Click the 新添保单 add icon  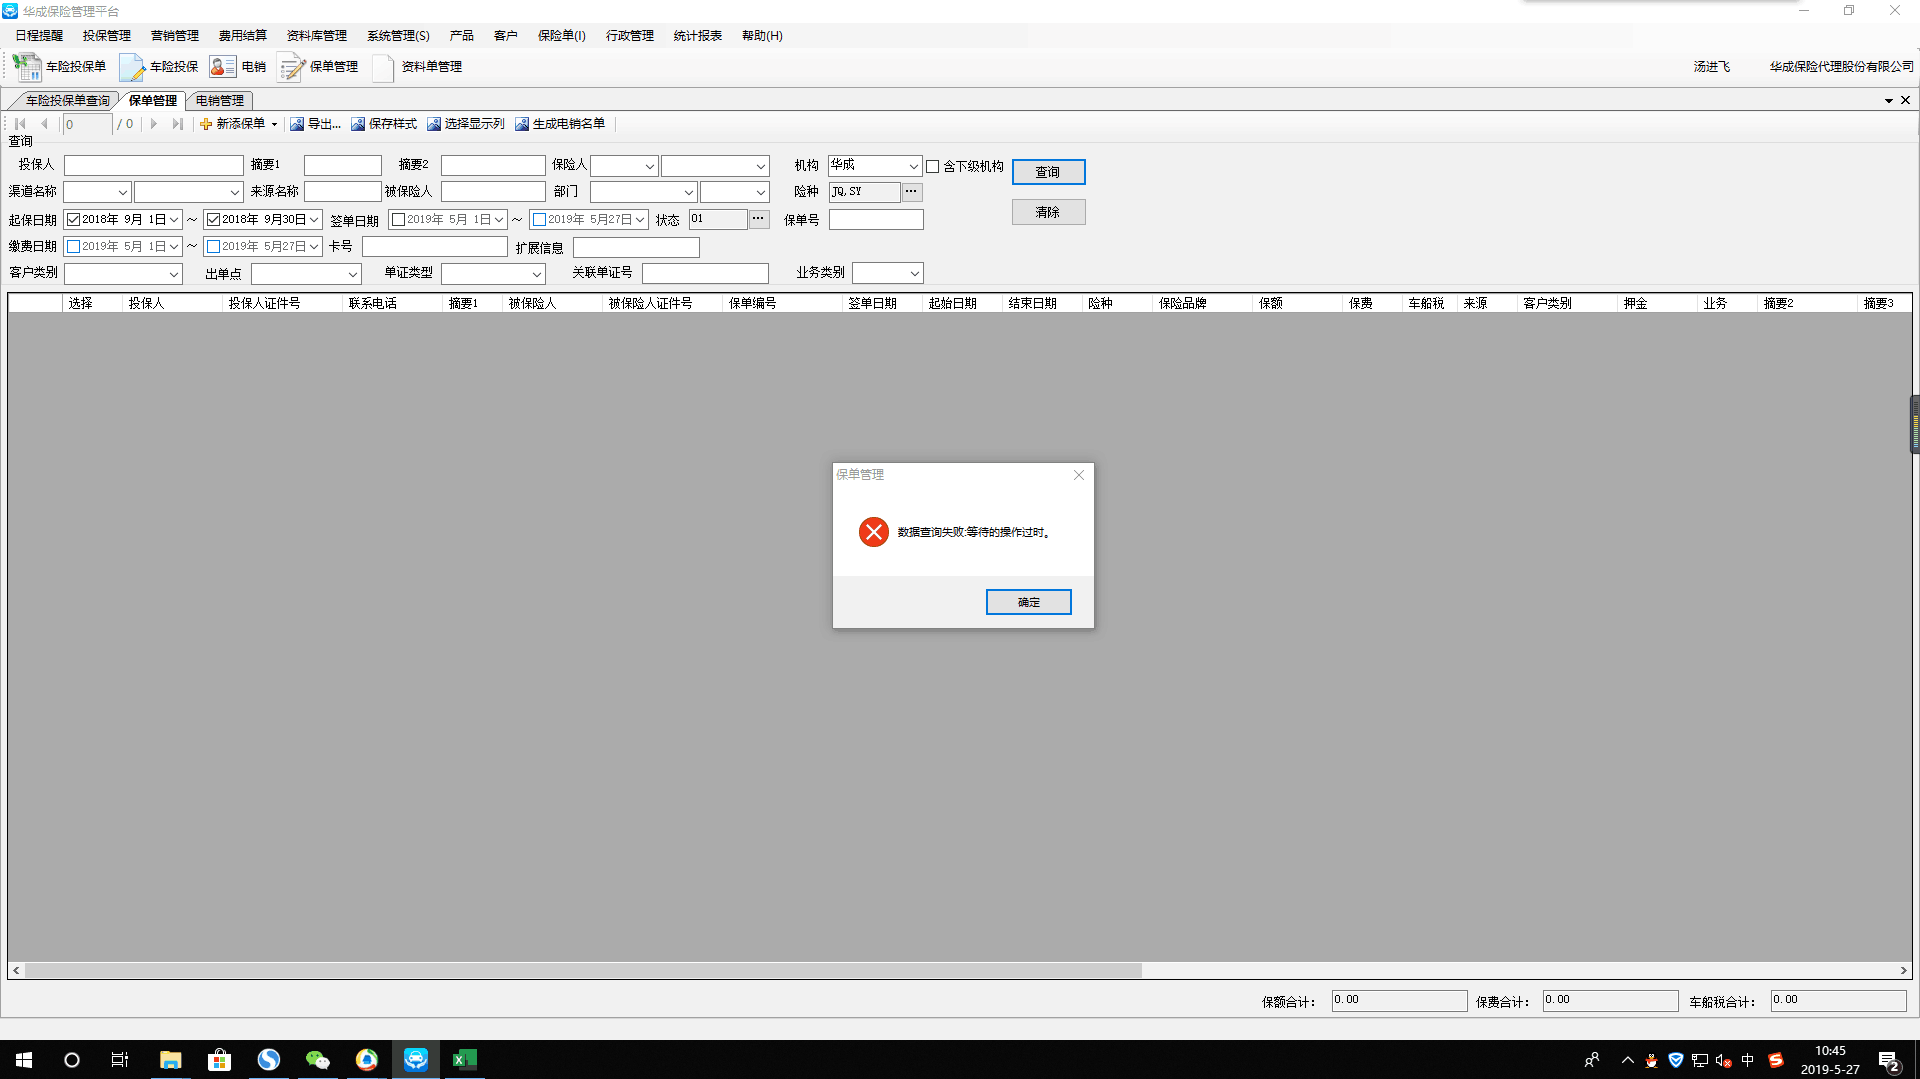(x=206, y=124)
